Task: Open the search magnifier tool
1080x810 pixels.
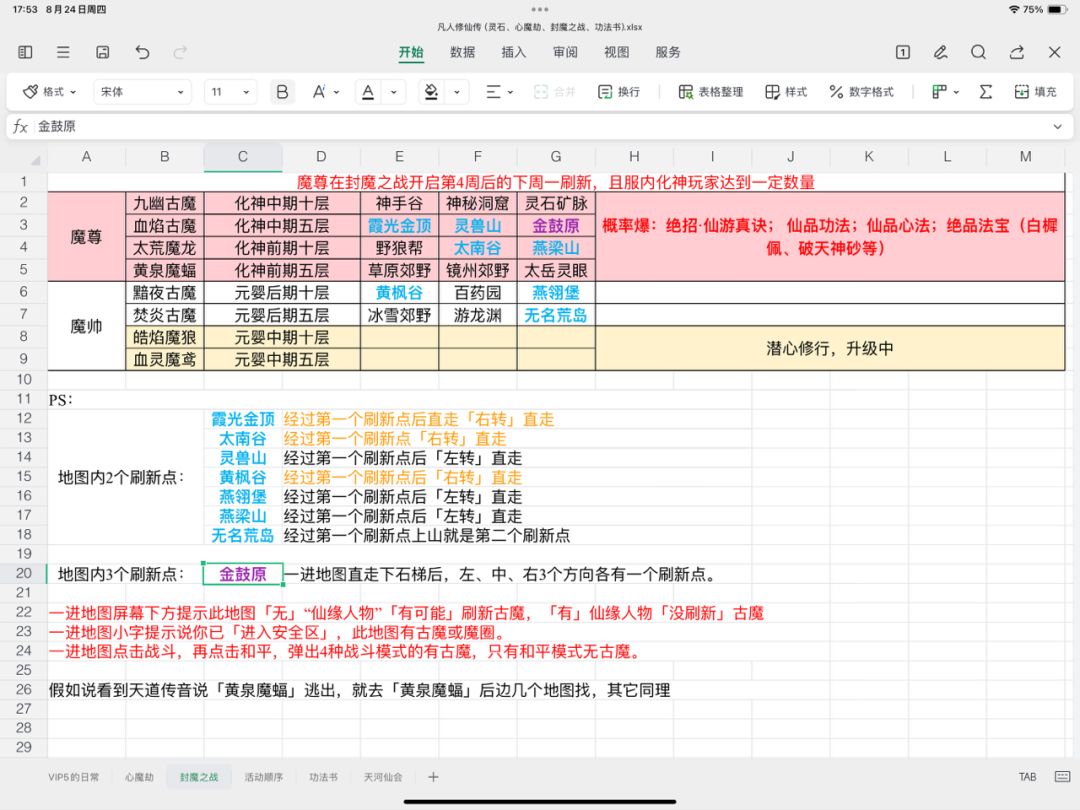Action: 978,52
